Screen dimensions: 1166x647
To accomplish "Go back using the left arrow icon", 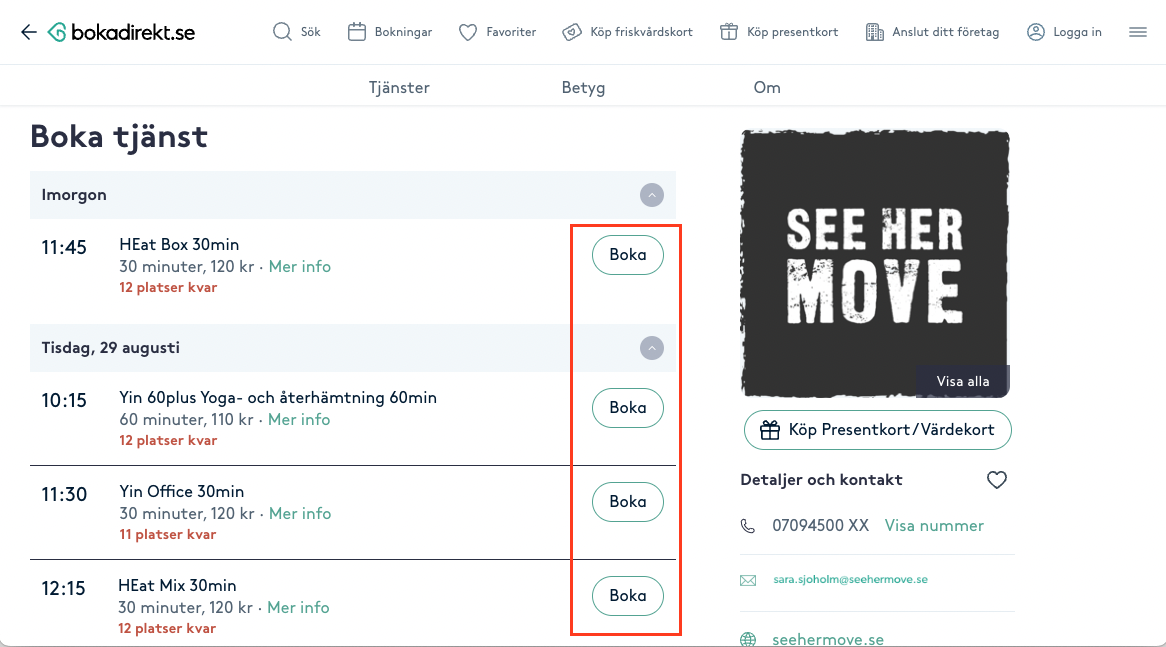I will point(28,32).
